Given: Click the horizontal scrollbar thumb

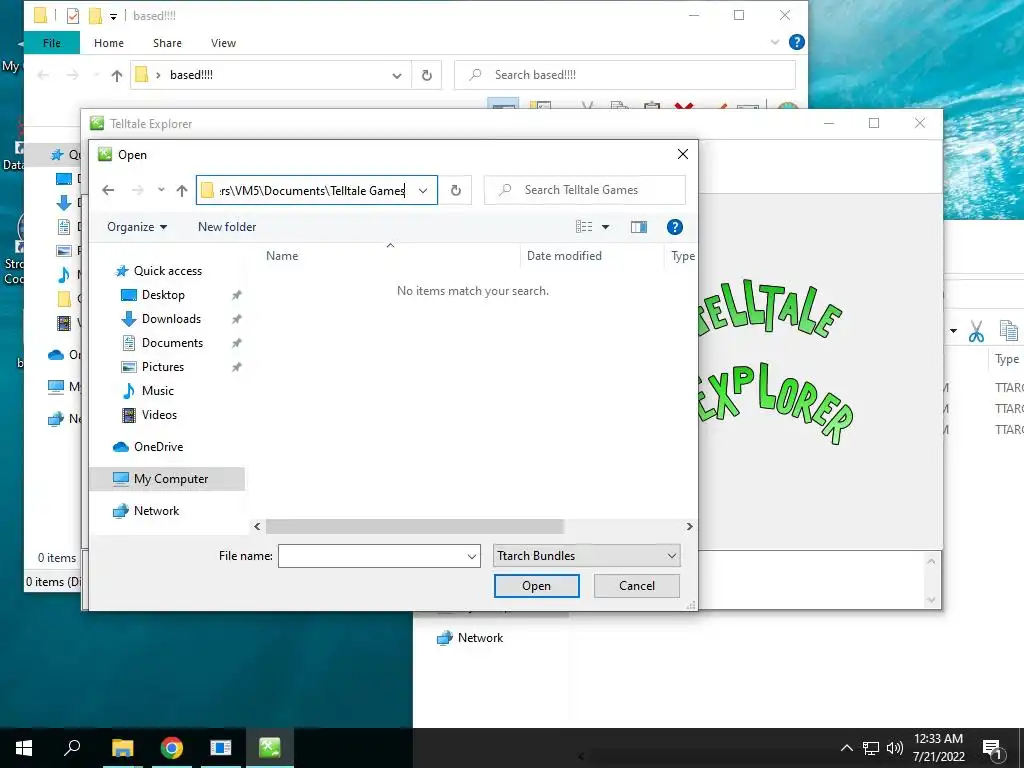Looking at the screenshot, I should click(415, 526).
